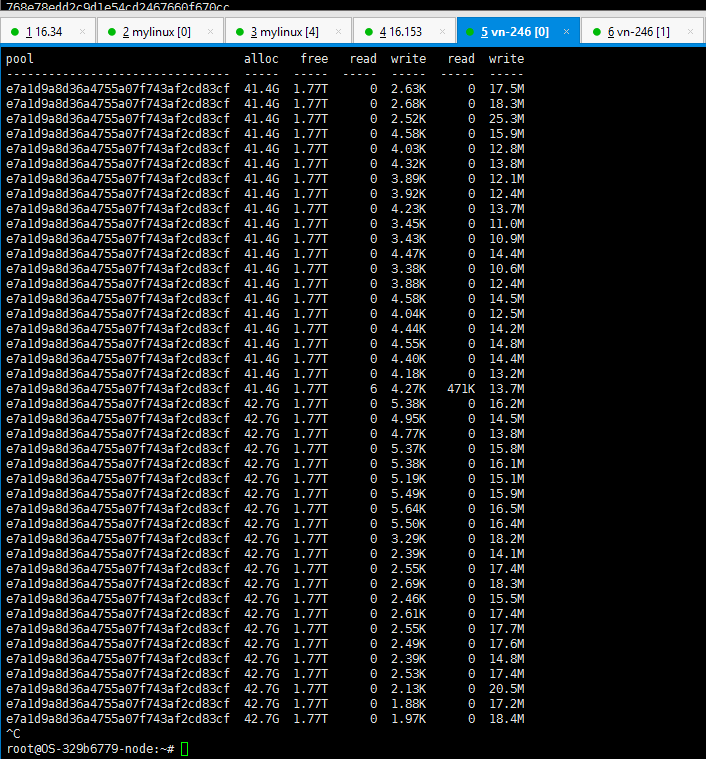The width and height of the screenshot is (706, 759).
Task: Click green status dot on '2 mylinux [0]' tab
Action: tap(112, 32)
